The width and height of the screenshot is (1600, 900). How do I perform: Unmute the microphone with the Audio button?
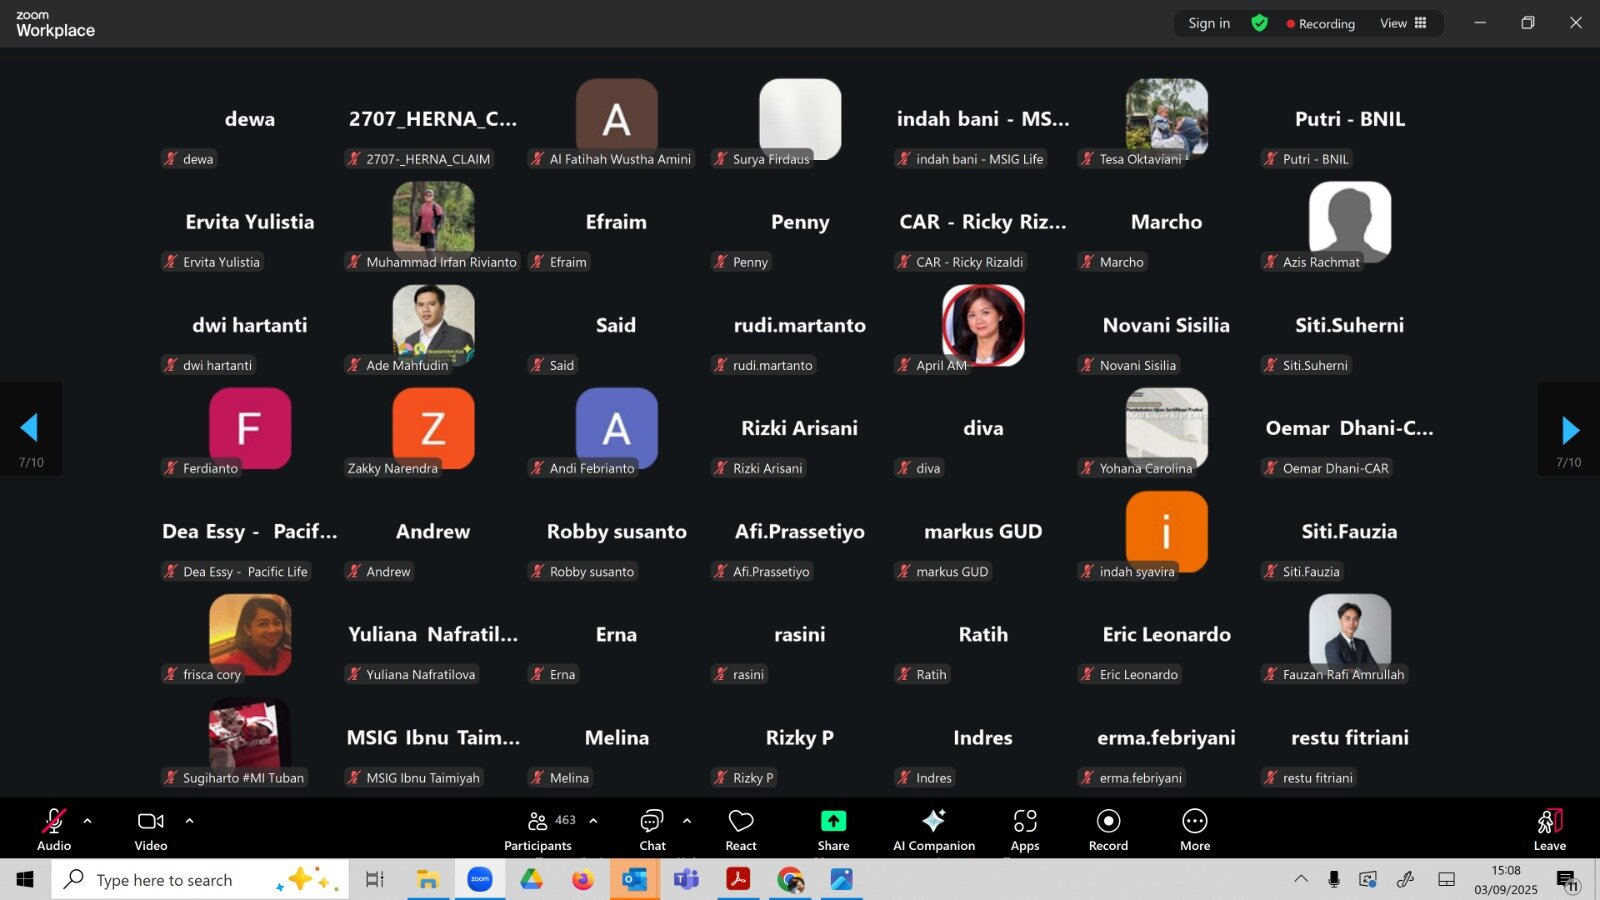coord(54,830)
